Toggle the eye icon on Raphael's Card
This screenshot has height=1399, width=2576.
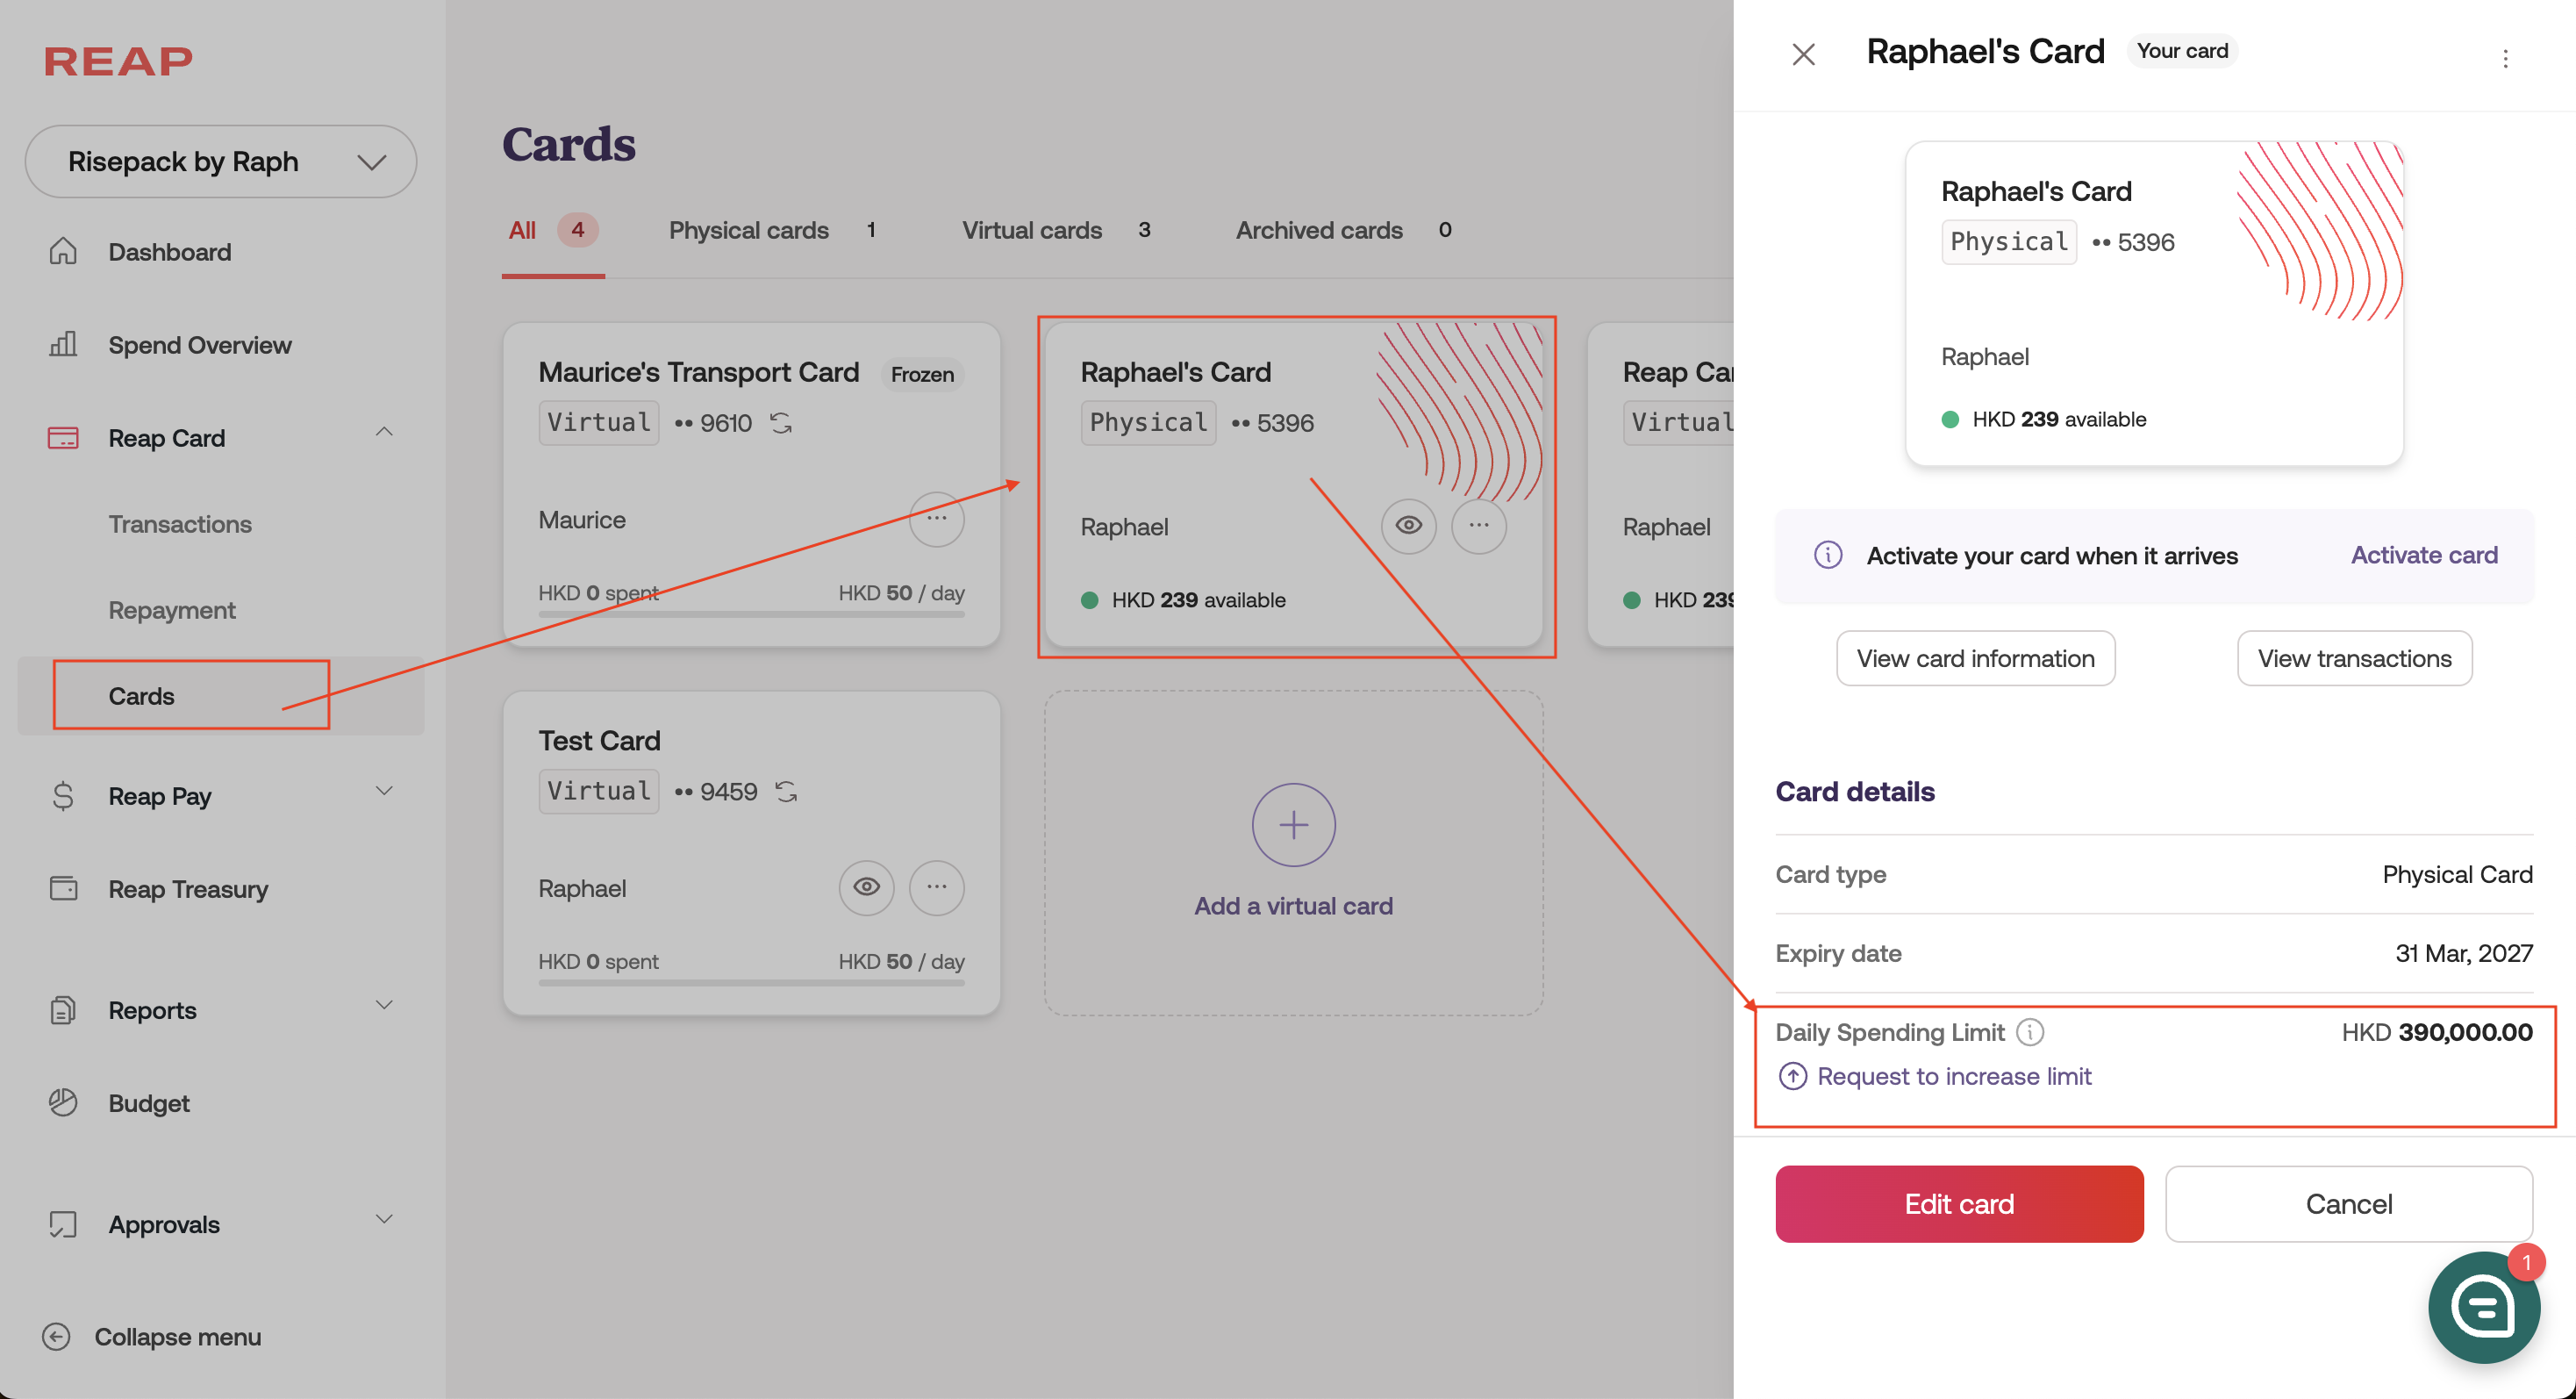(1408, 525)
